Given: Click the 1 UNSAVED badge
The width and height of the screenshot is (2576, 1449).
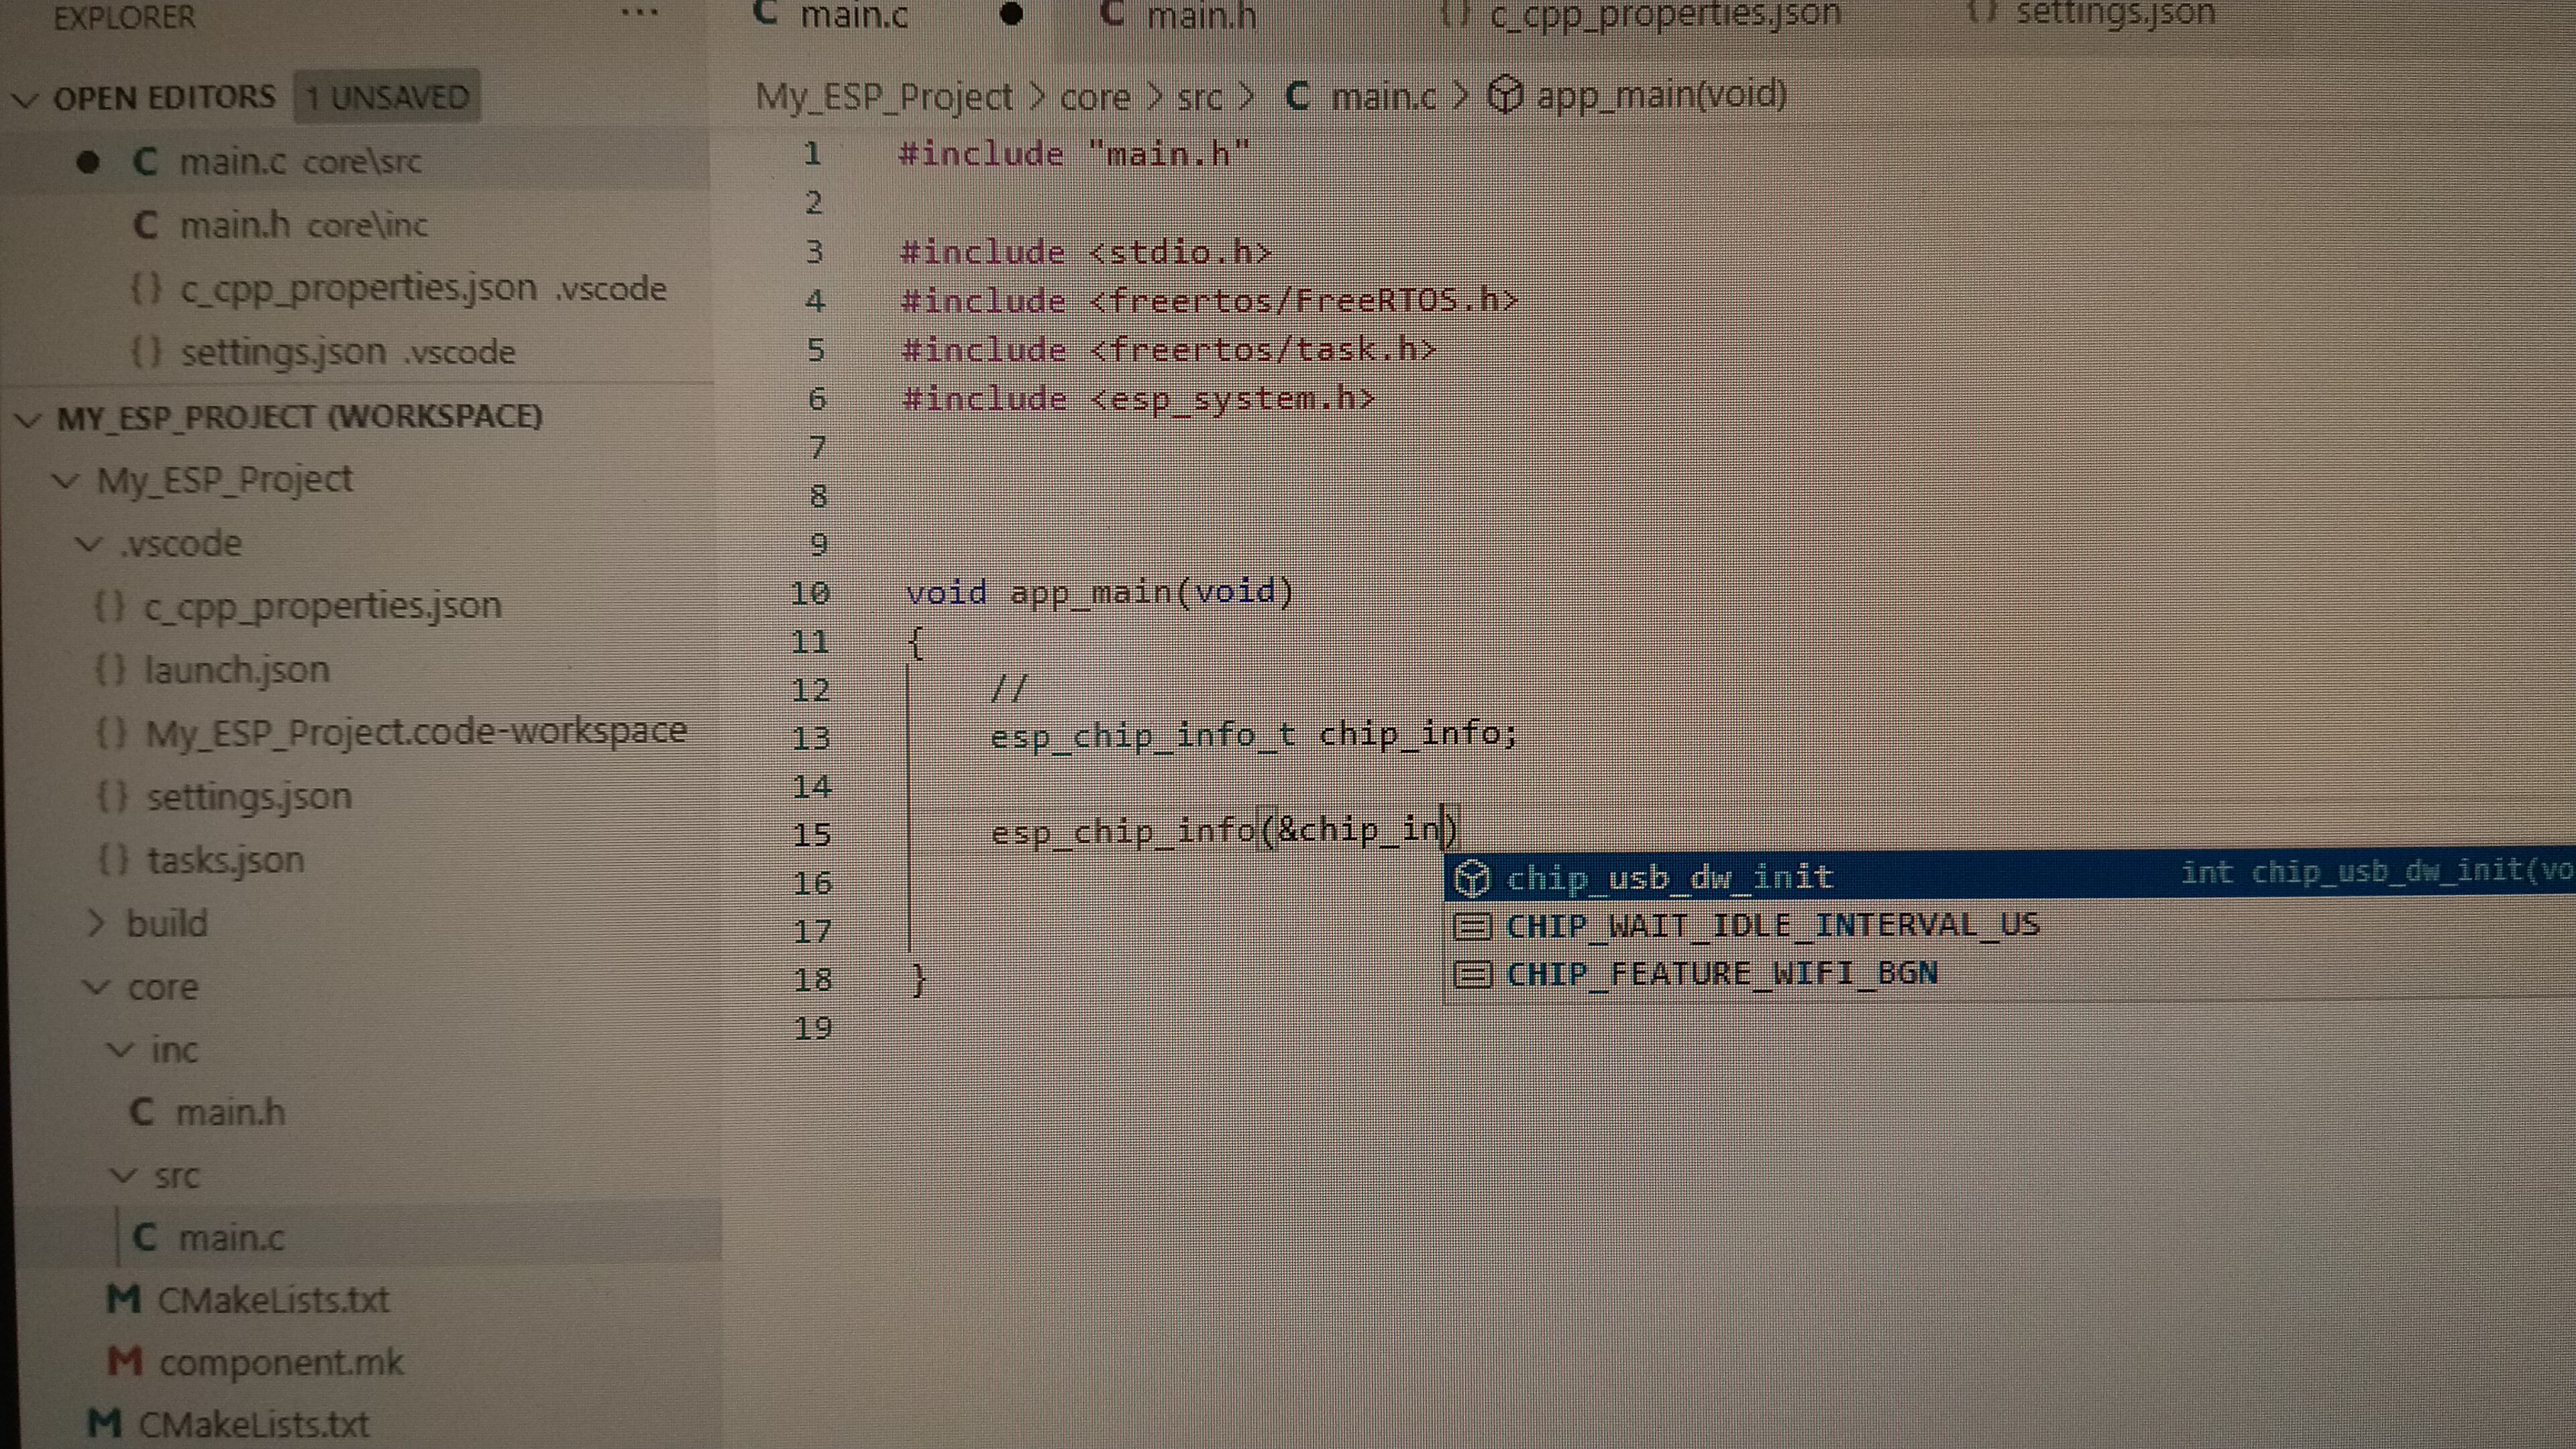Looking at the screenshot, I should pyautogui.click(x=387, y=97).
